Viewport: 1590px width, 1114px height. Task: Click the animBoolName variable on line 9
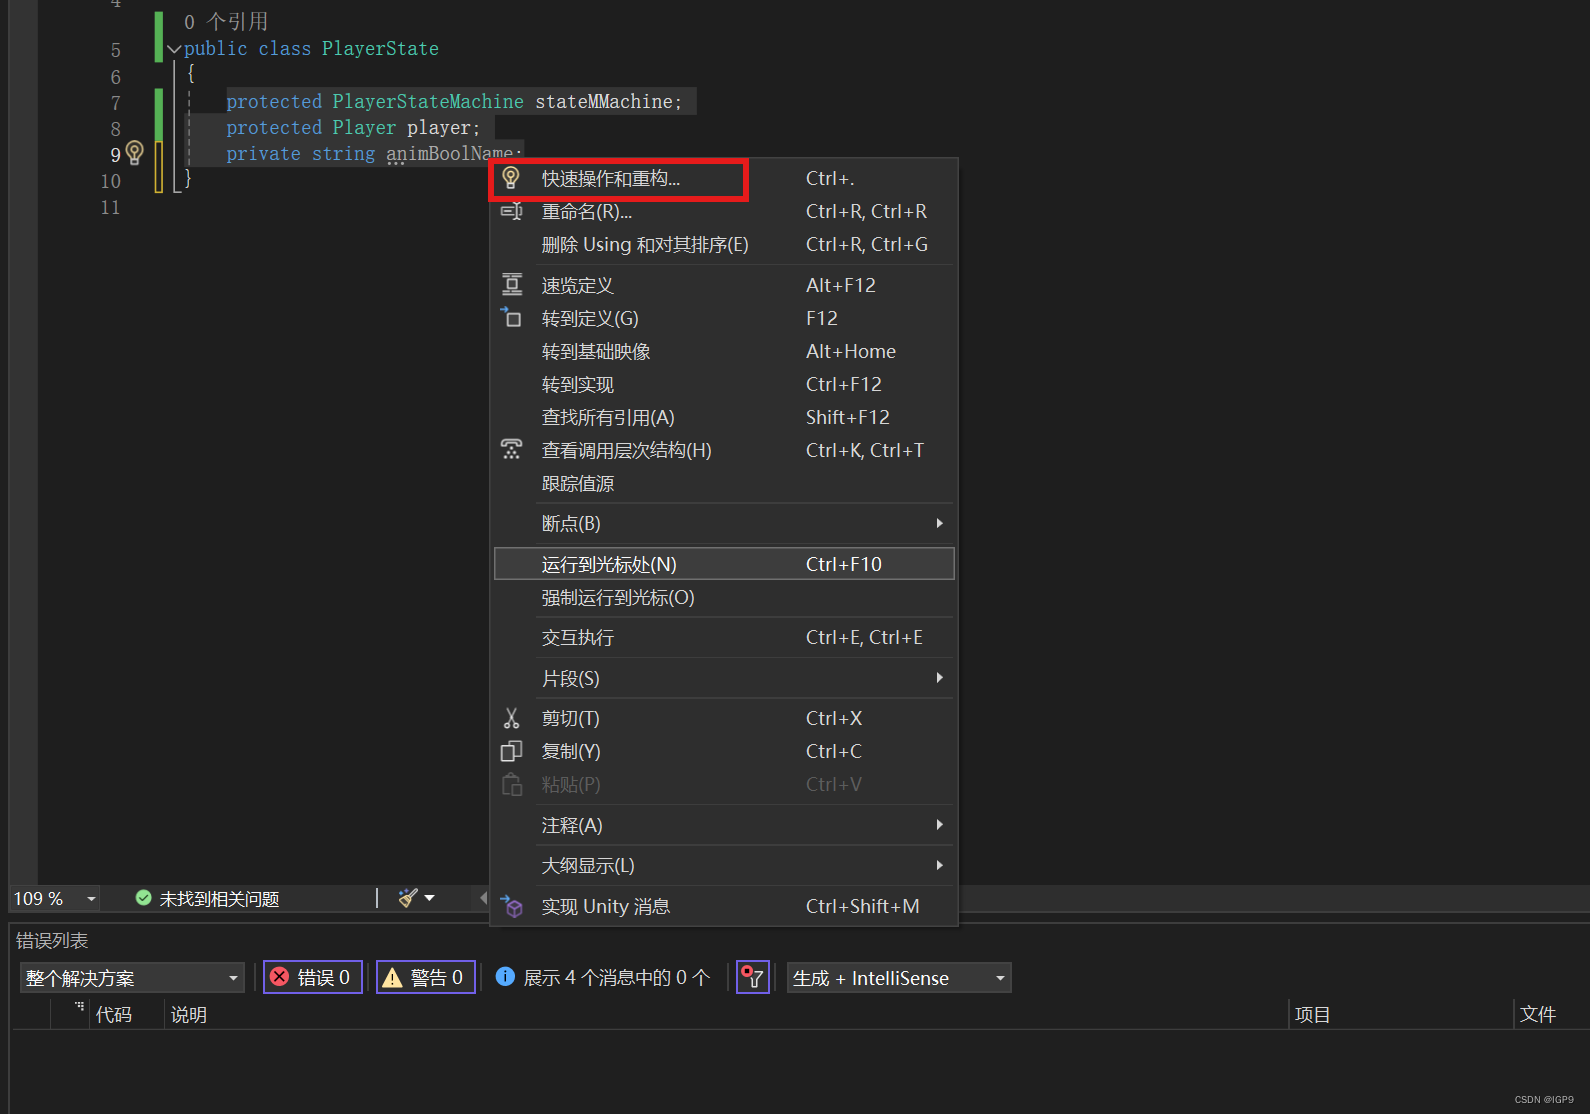pyautogui.click(x=450, y=154)
